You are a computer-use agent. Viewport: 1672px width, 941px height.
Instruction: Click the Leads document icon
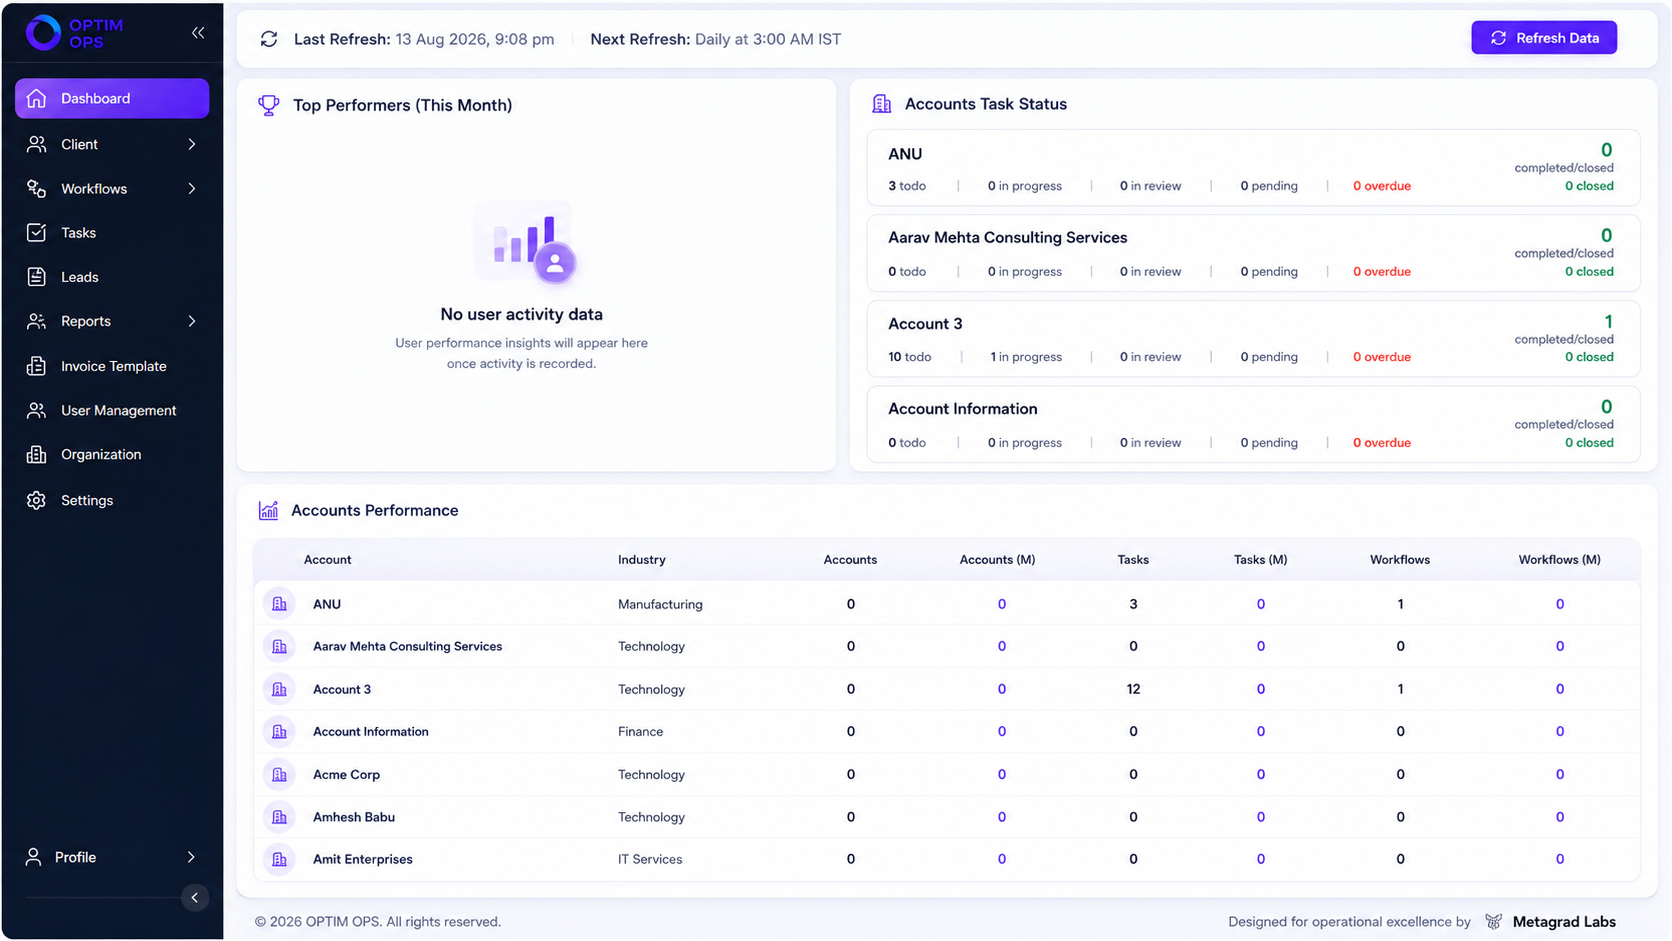(37, 277)
